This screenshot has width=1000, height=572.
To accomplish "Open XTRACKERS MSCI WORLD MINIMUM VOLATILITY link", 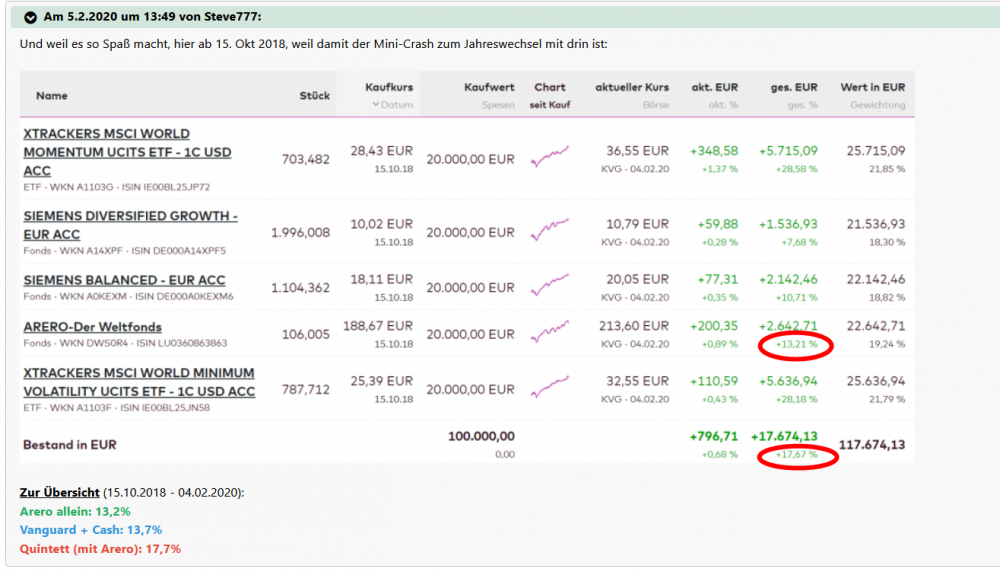I will 139,381.
